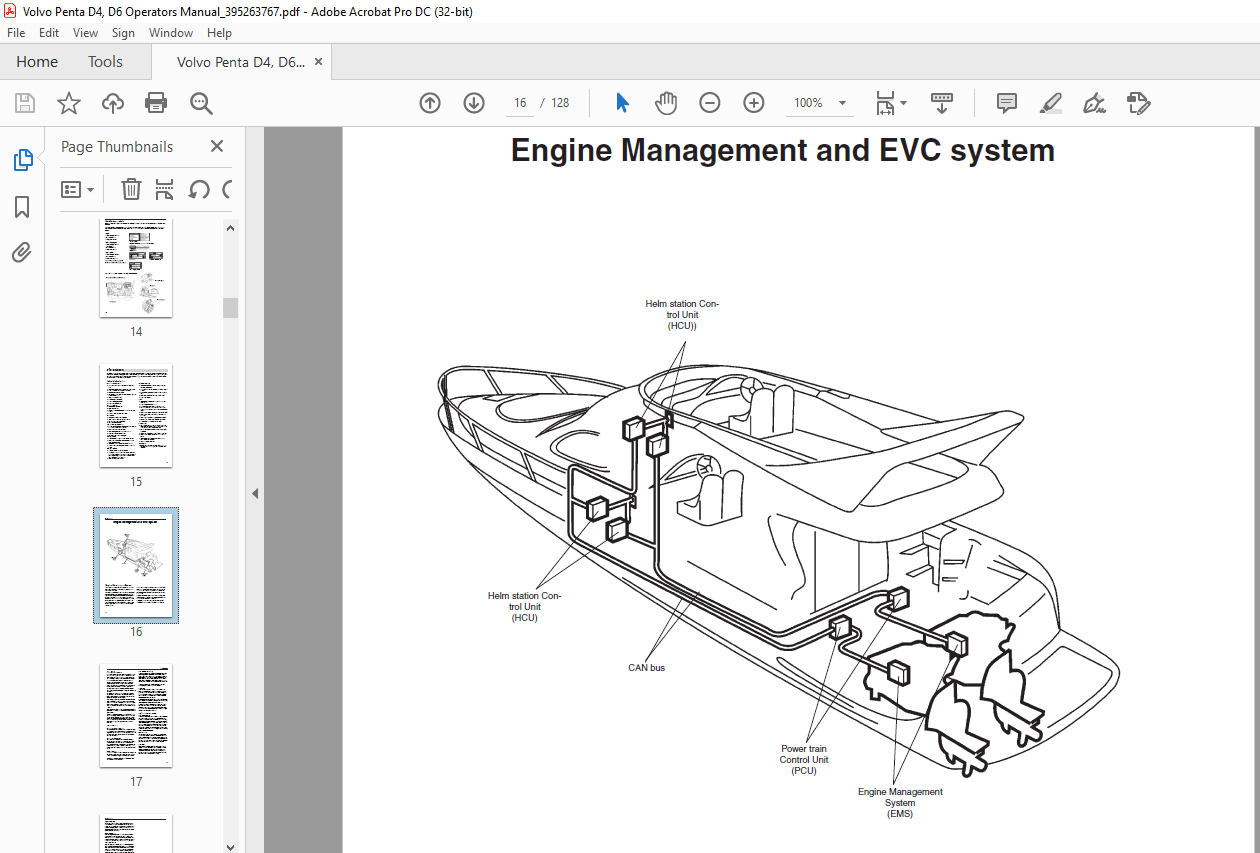The image size is (1260, 853).
Task: Rotate page counterclockwise
Action: pyautogui.click(x=199, y=189)
